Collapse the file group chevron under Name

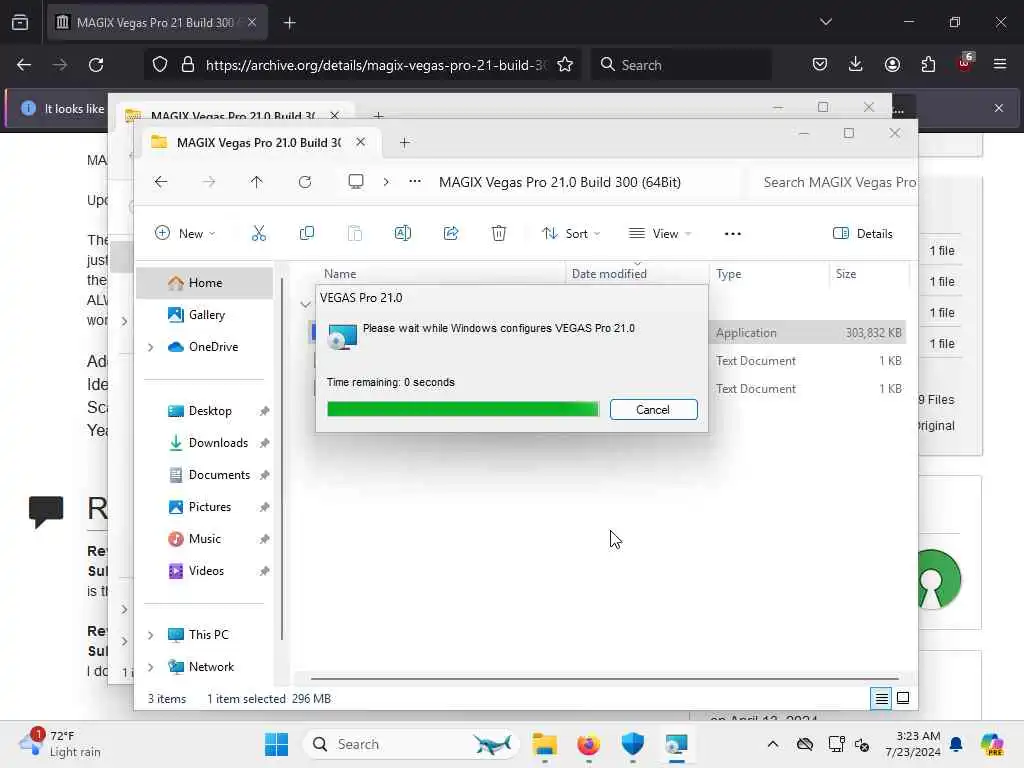pyautogui.click(x=305, y=304)
